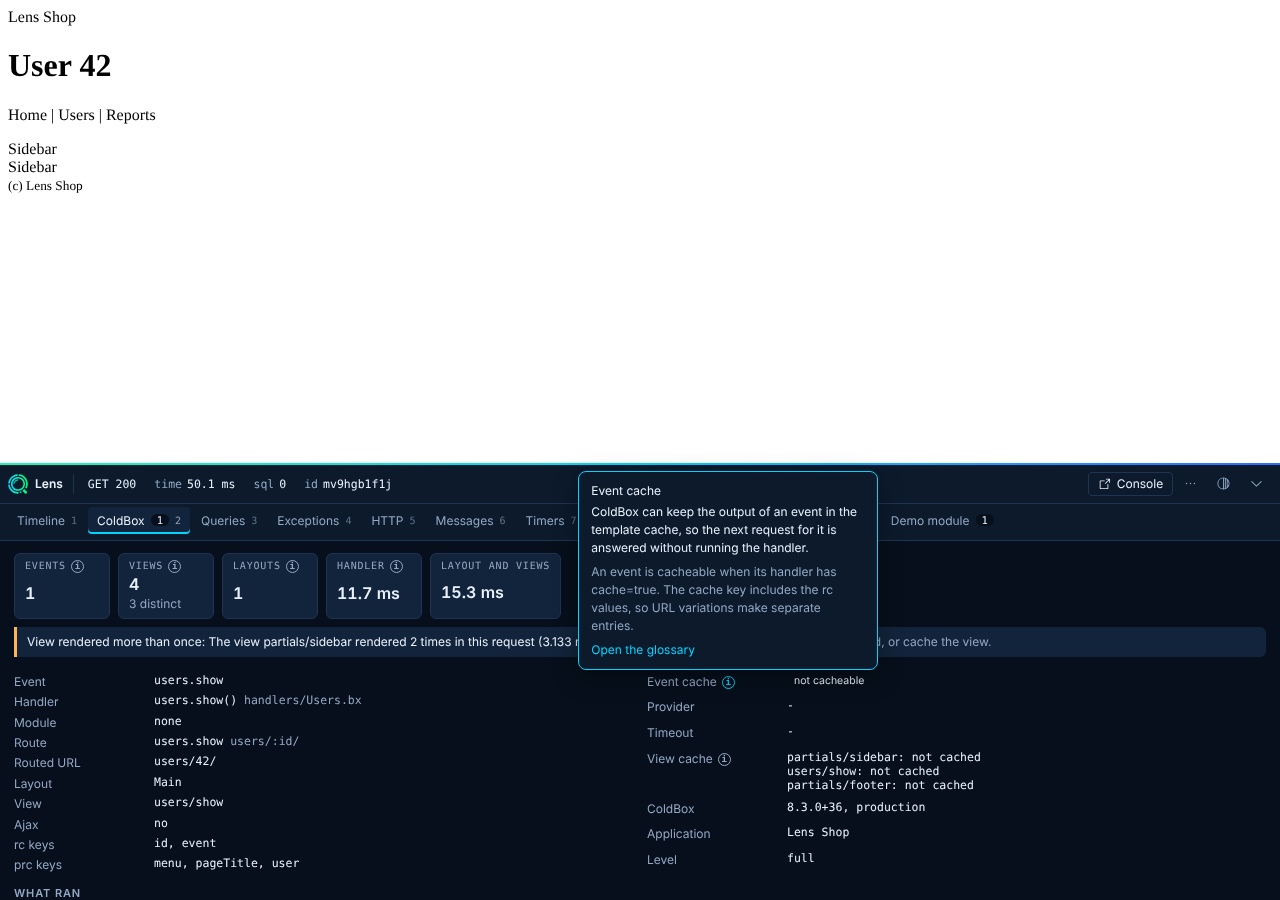Open the three-dots more options menu
This screenshot has height=900, width=1280.
point(1190,484)
